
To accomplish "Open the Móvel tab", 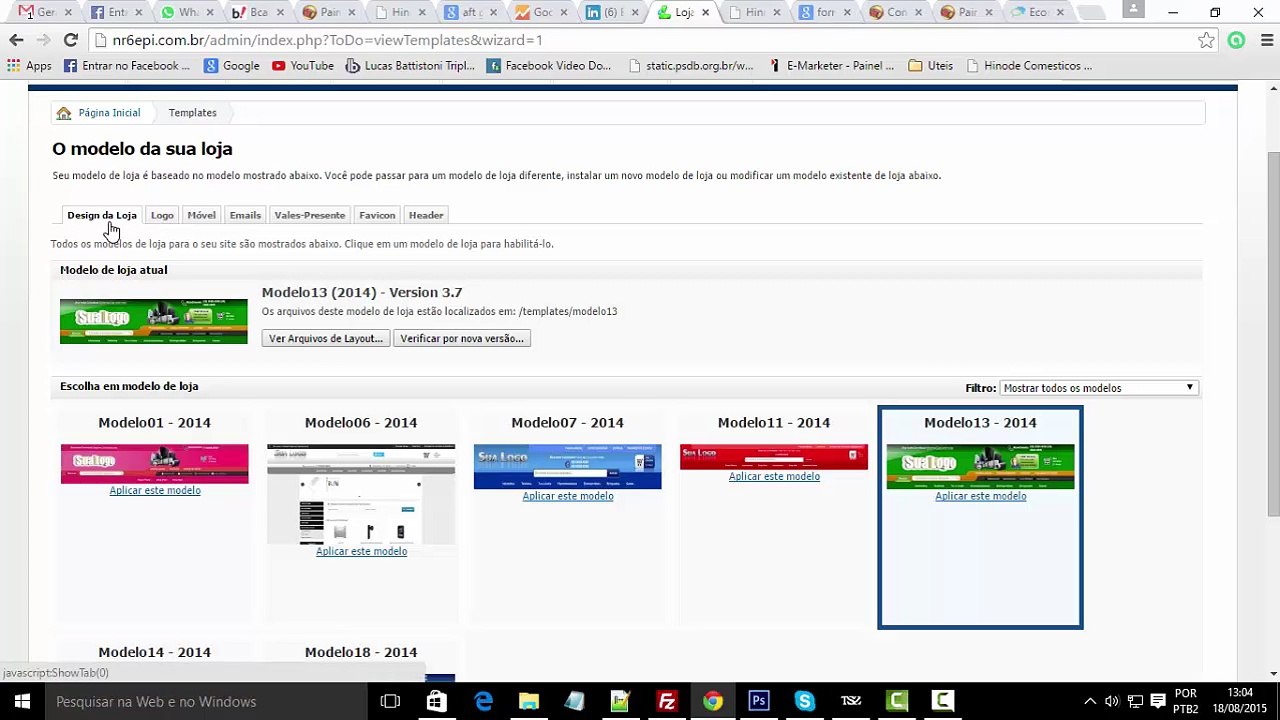I will [201, 215].
